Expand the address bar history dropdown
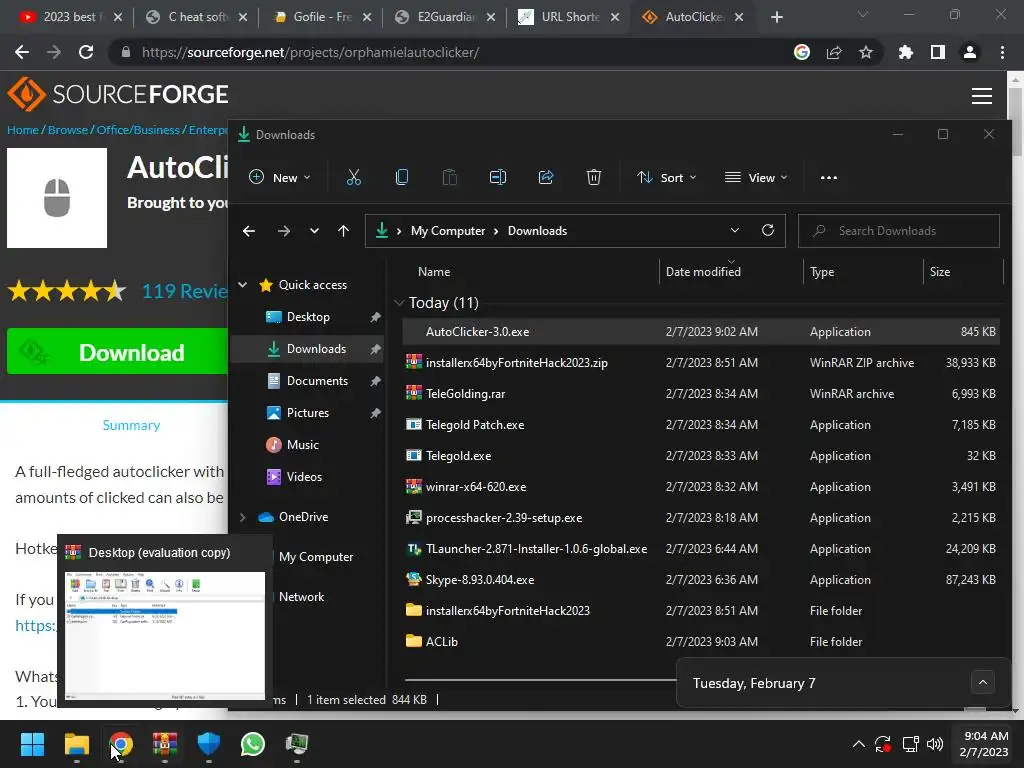1024x768 pixels. 735,230
